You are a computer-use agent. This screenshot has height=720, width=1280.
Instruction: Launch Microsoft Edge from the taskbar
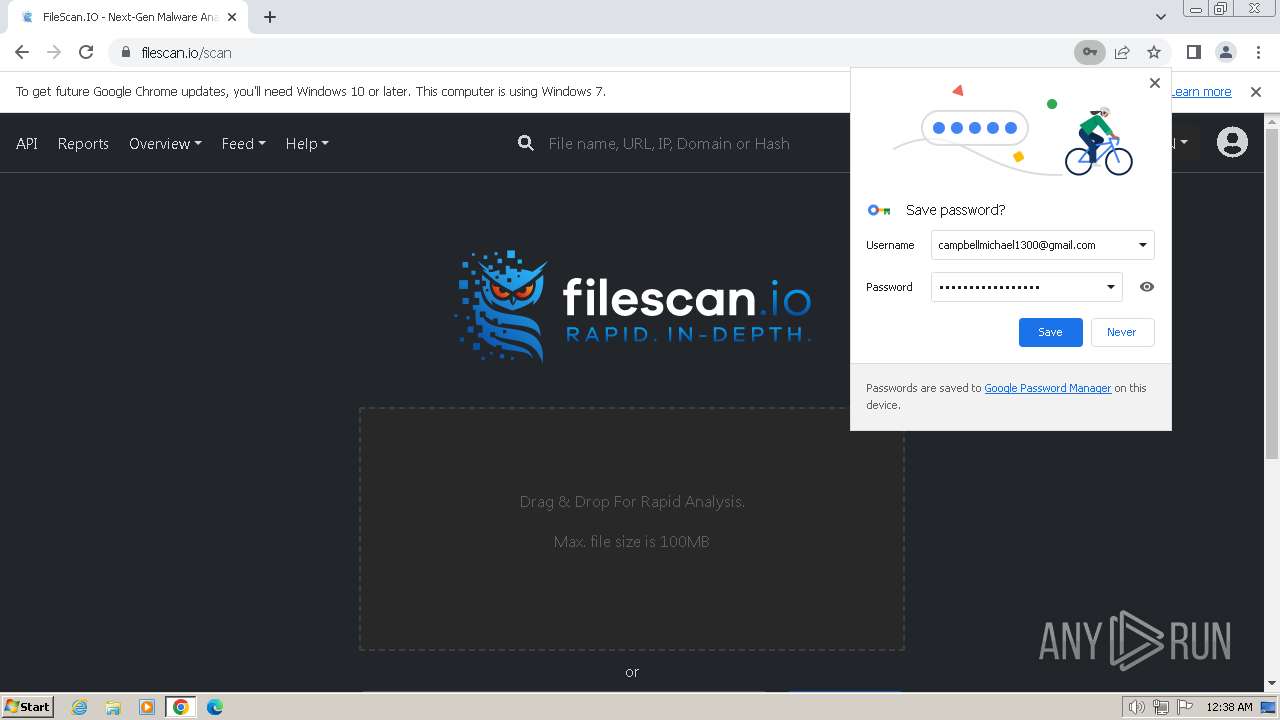[x=215, y=707]
